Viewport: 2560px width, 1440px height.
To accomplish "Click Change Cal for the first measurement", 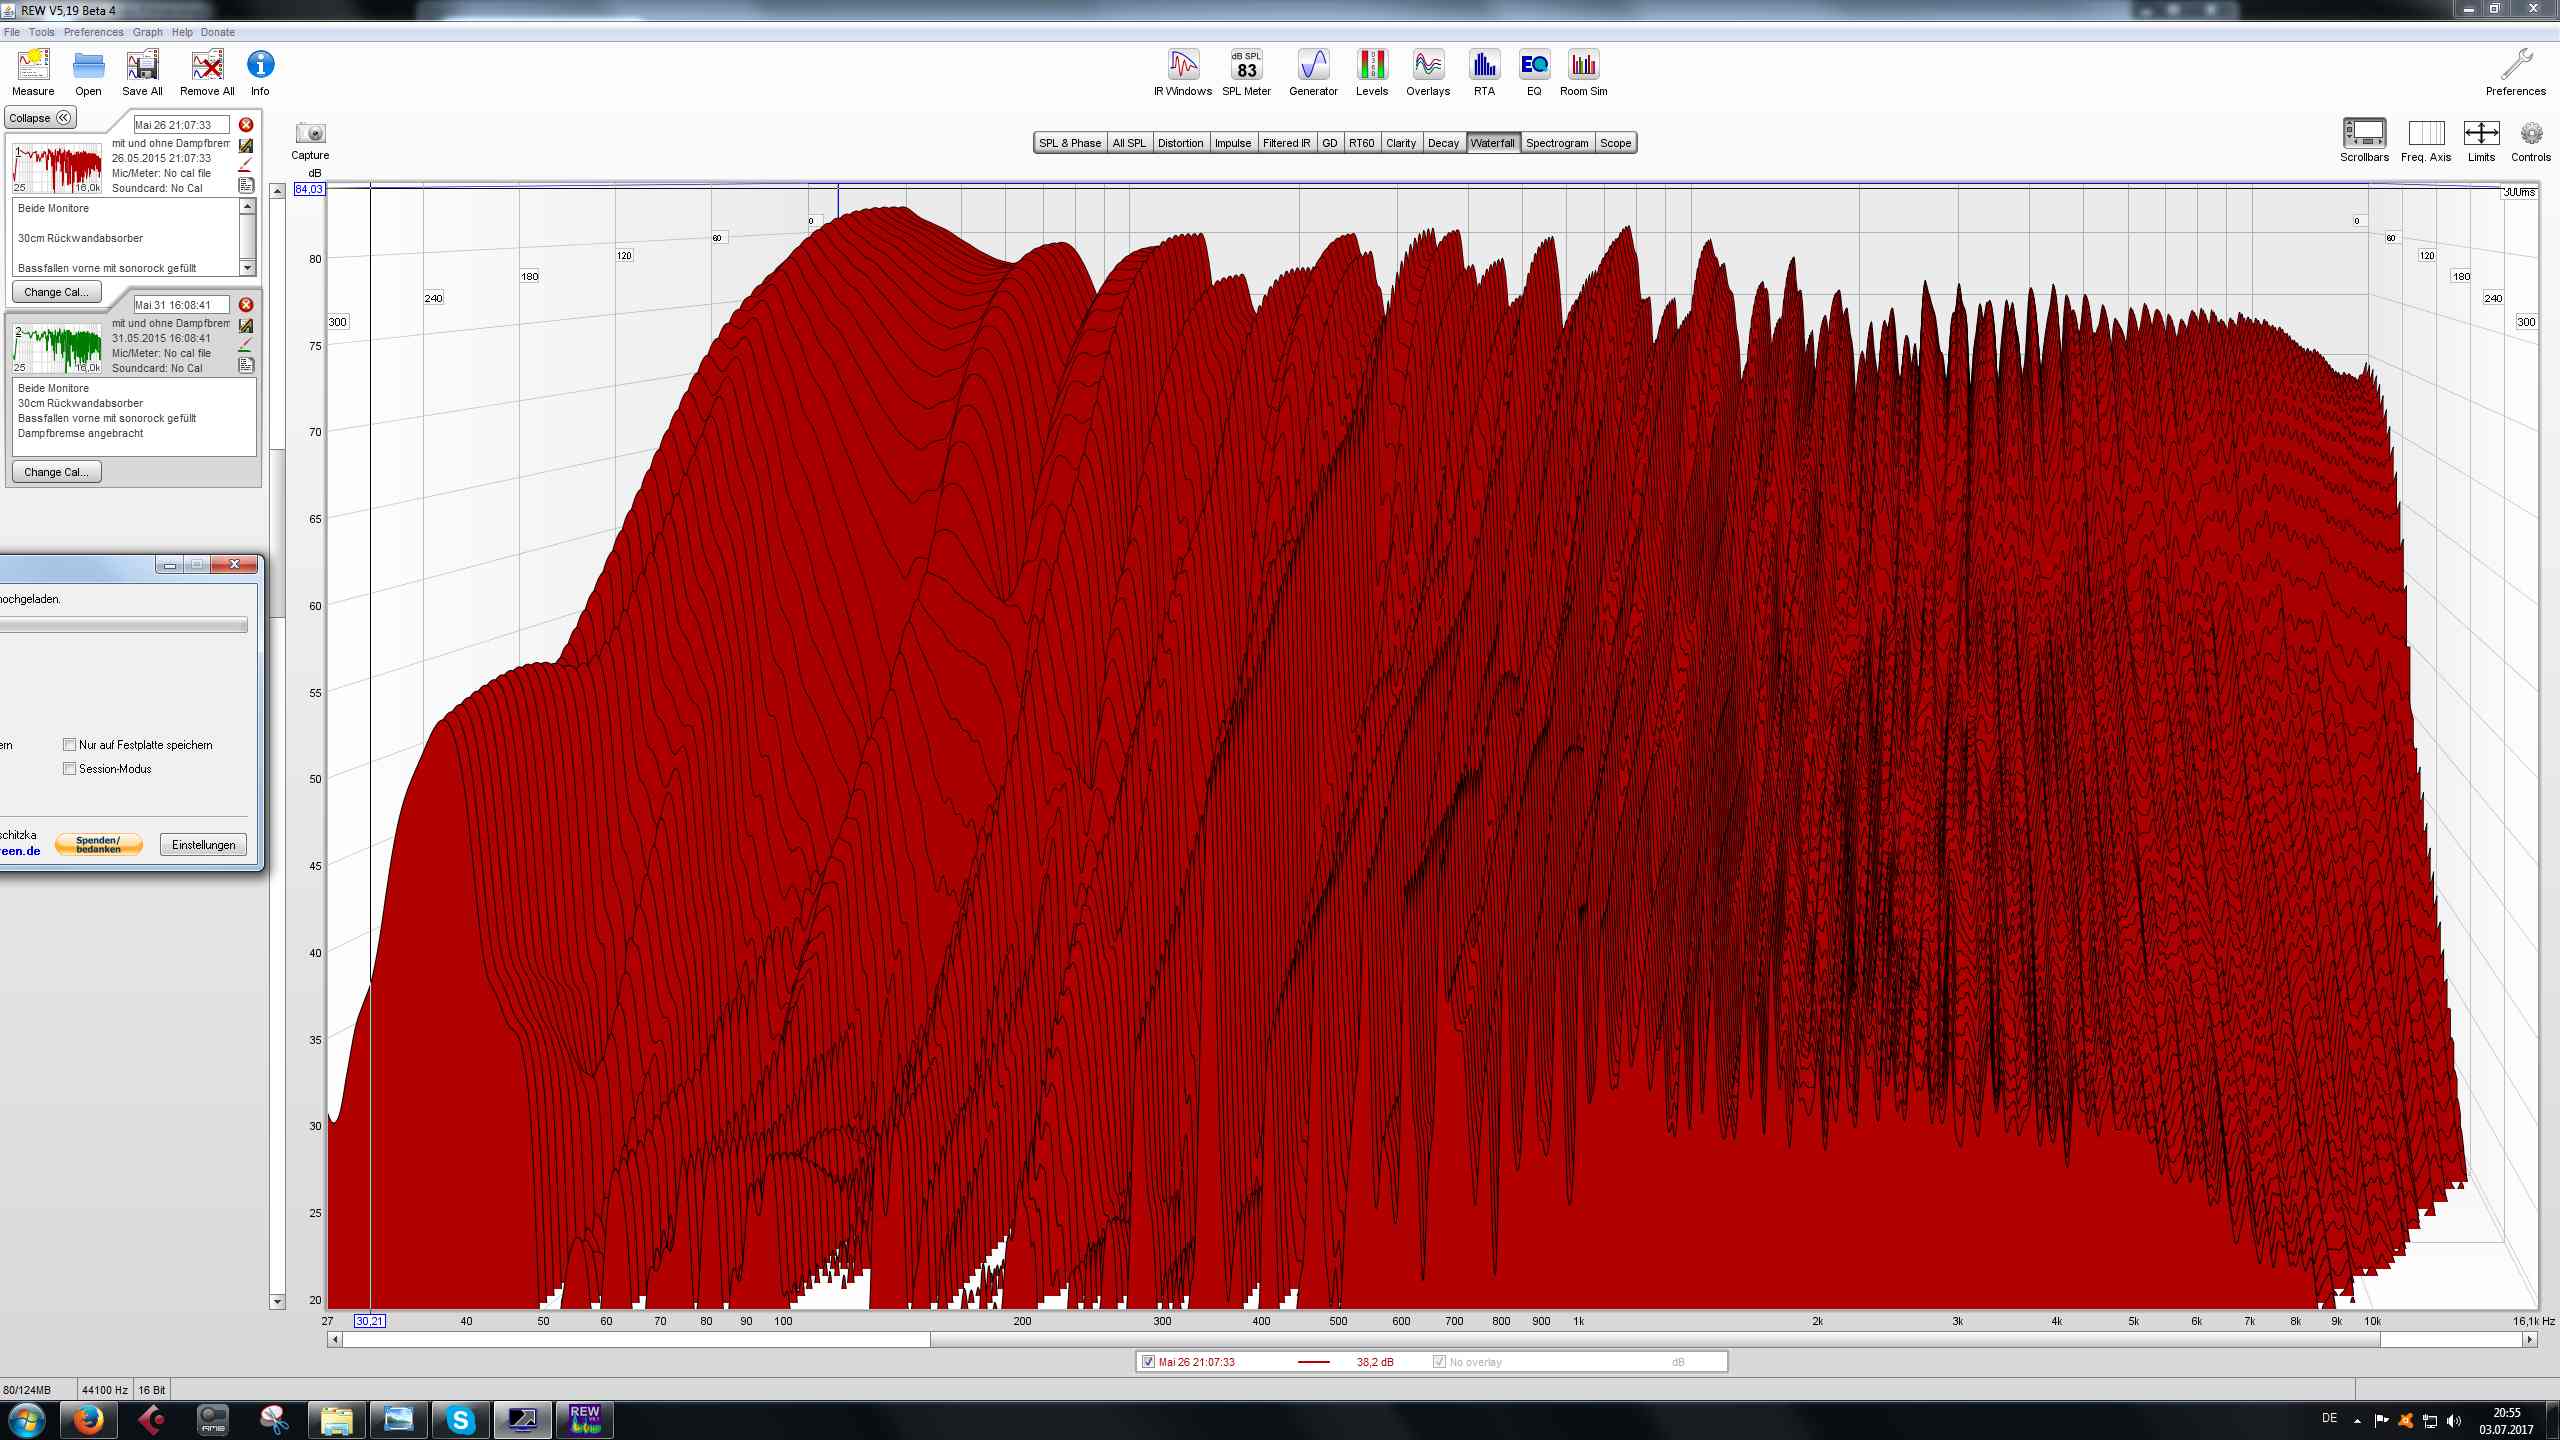I will point(56,292).
